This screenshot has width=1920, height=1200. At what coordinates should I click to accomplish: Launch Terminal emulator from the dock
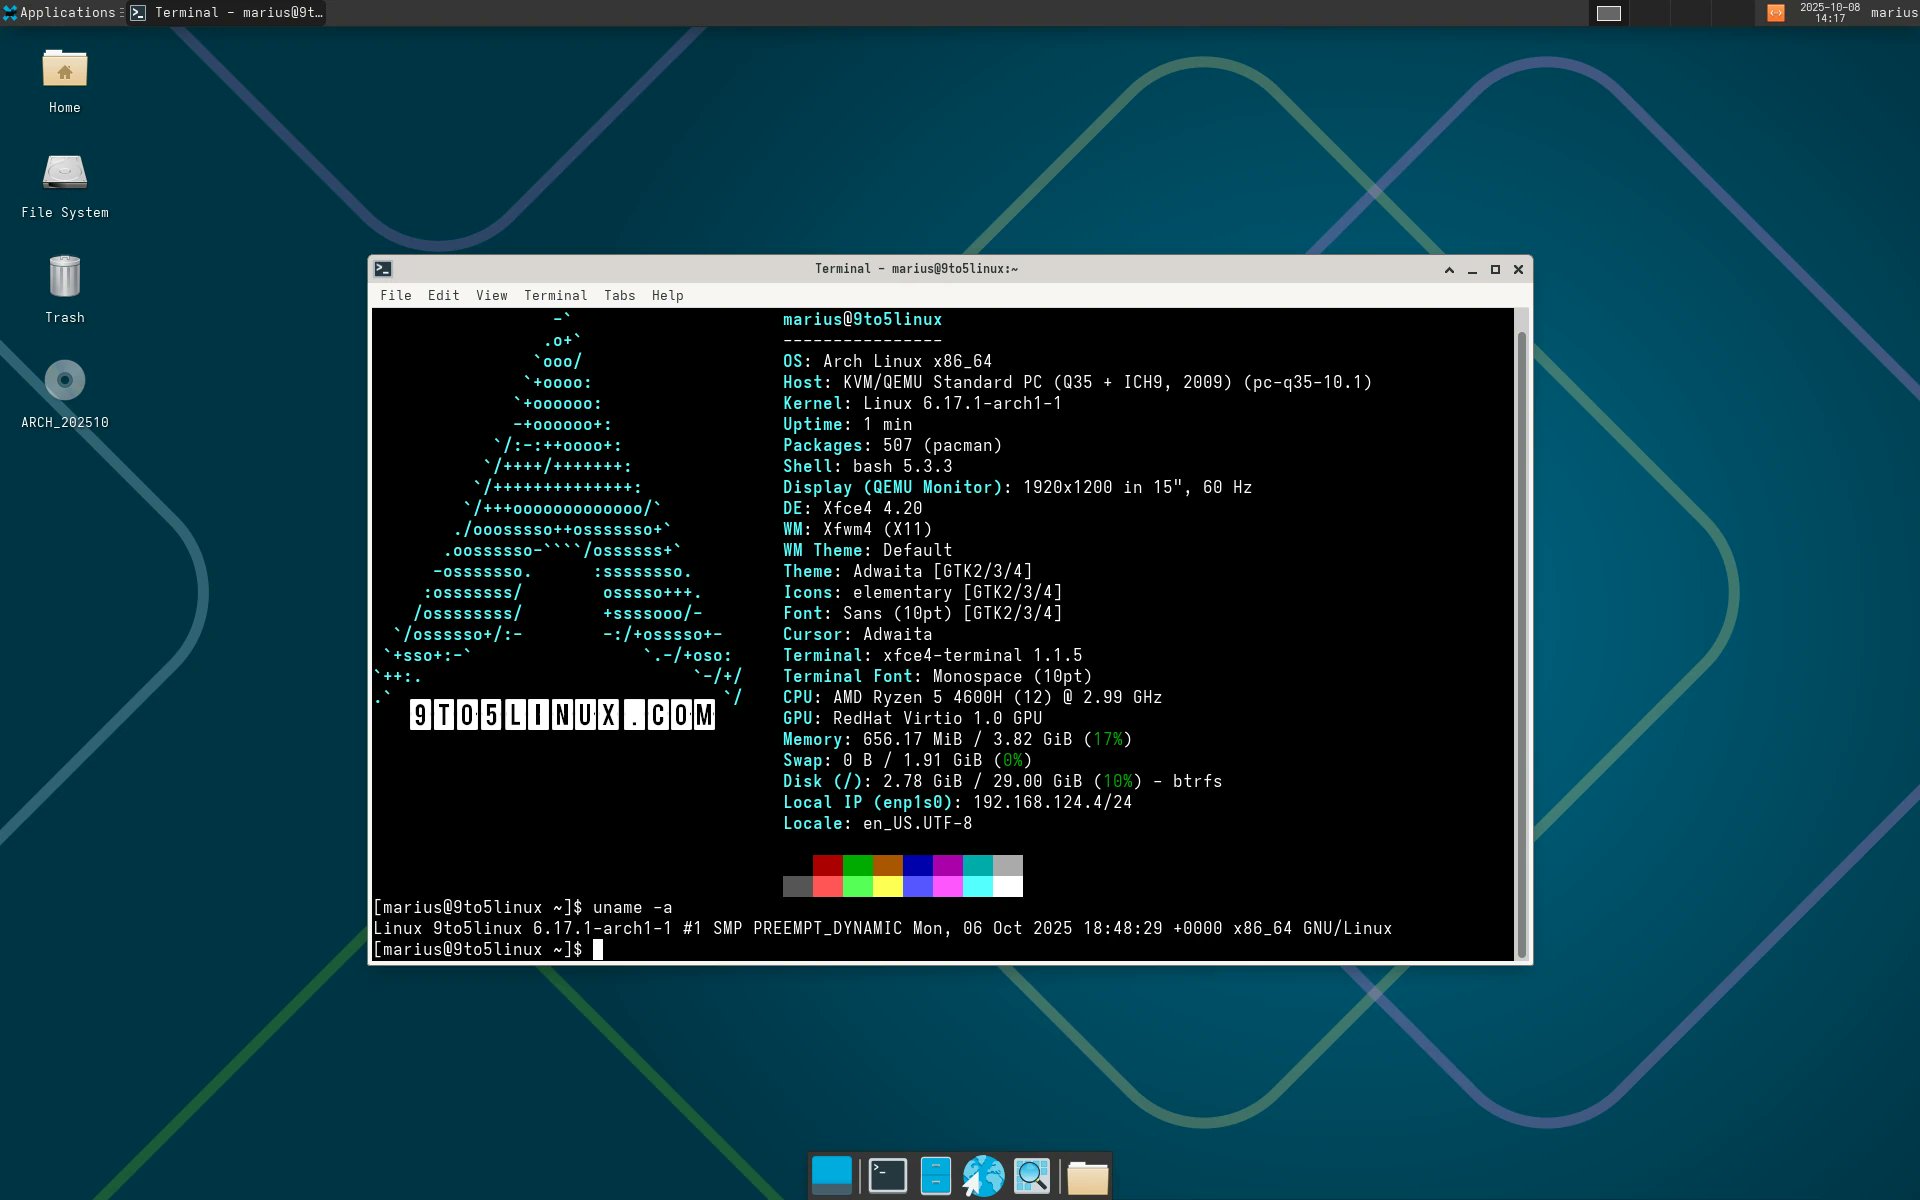click(x=887, y=1176)
